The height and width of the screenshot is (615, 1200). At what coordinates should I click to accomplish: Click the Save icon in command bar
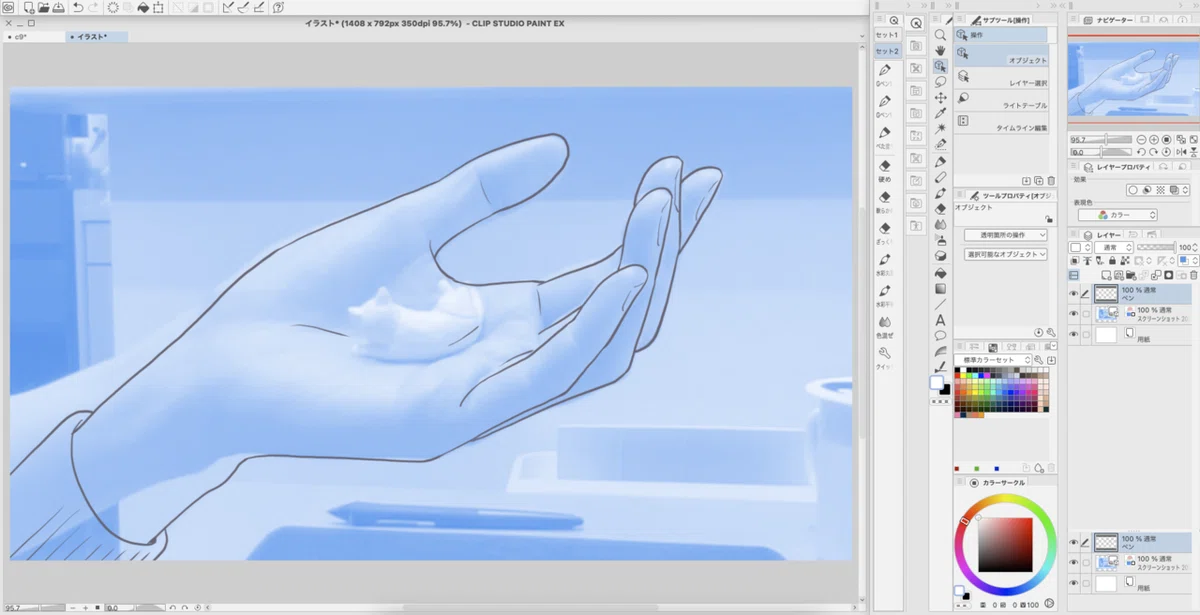coord(60,8)
